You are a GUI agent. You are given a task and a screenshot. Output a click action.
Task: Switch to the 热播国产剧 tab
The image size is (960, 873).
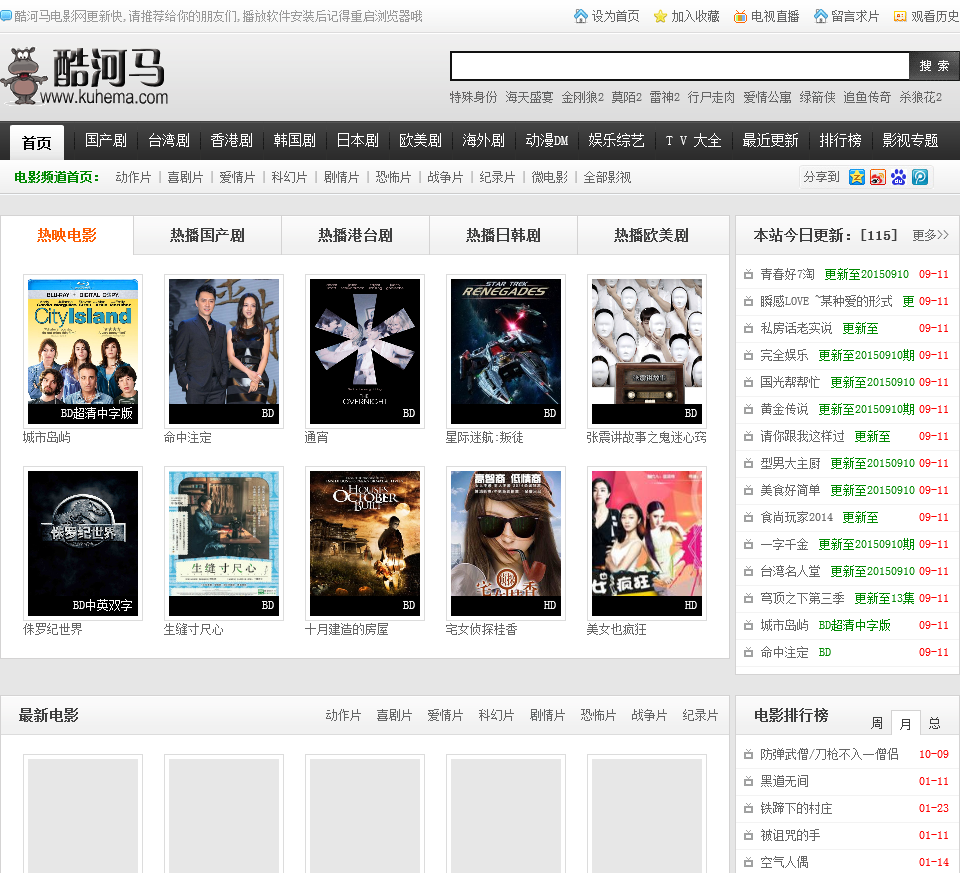[208, 235]
